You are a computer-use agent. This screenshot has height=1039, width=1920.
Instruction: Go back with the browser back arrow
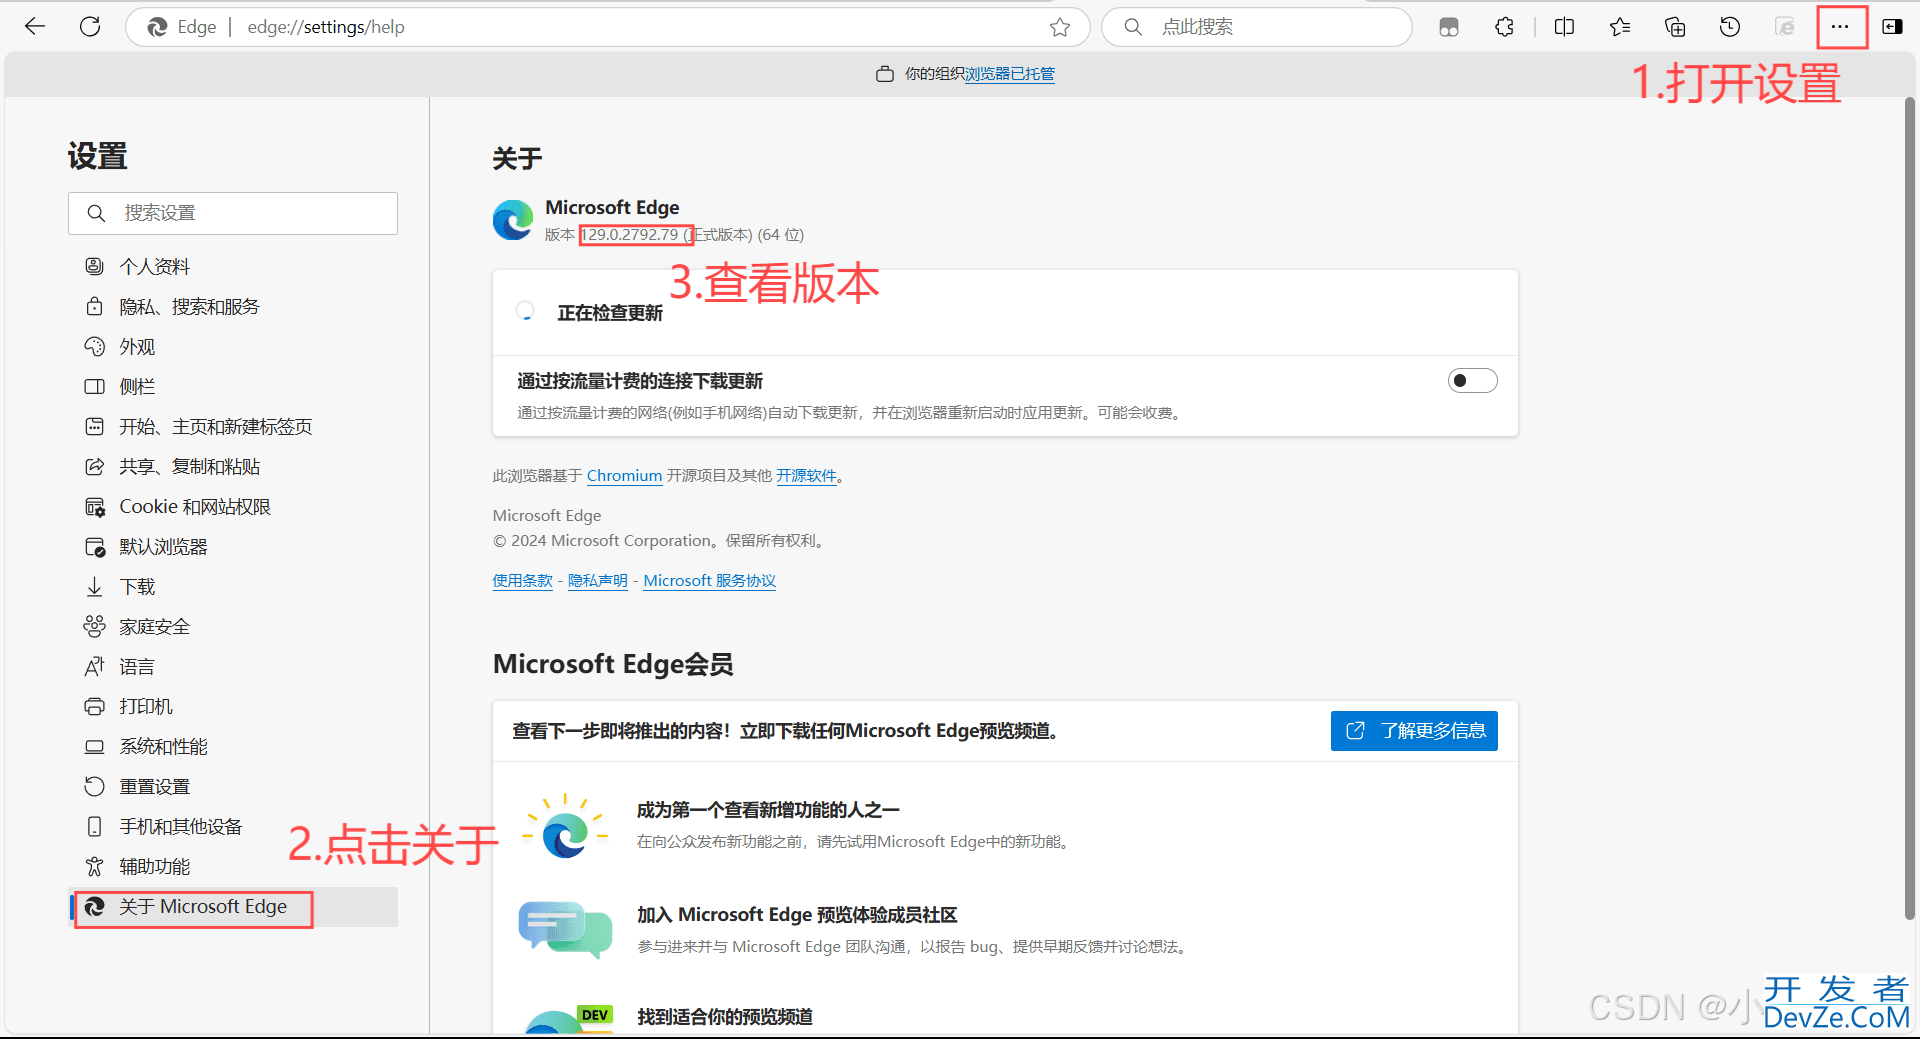(35, 27)
